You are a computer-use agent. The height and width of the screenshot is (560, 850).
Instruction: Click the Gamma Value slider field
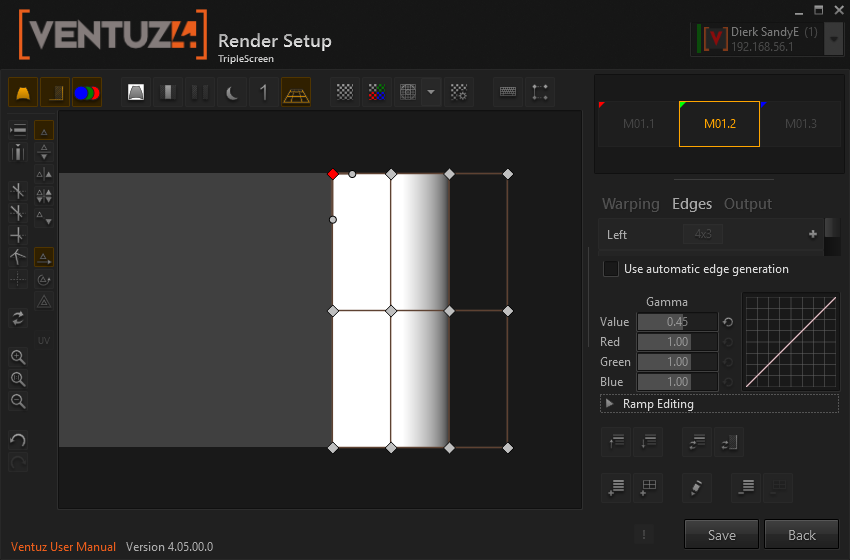coord(677,322)
